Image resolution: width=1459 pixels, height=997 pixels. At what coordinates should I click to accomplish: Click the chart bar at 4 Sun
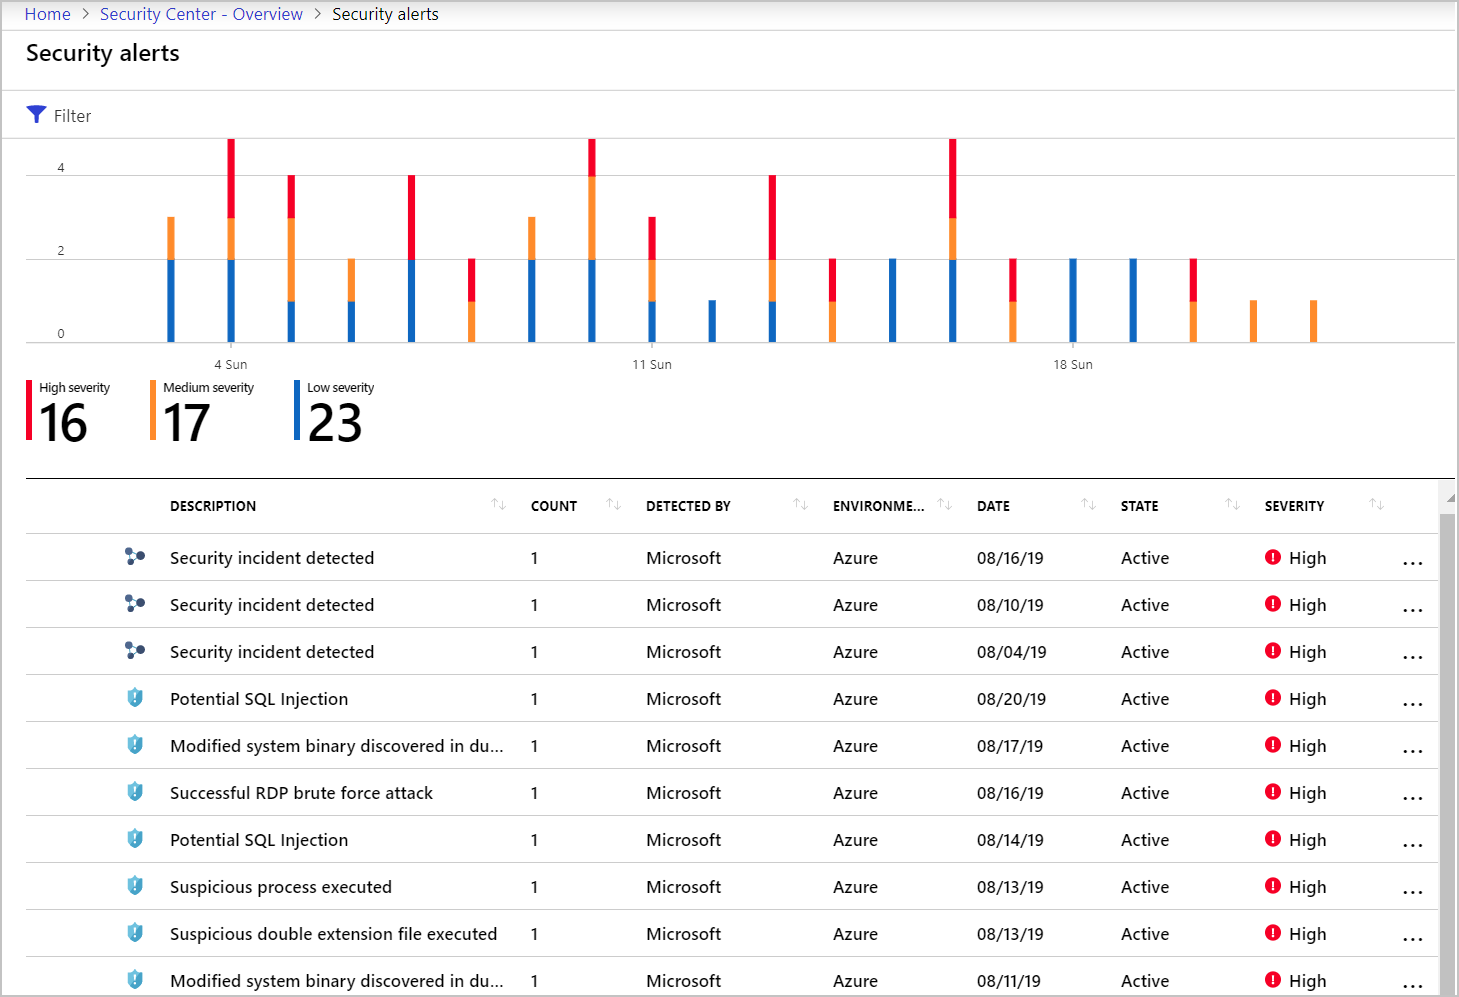[x=231, y=240]
